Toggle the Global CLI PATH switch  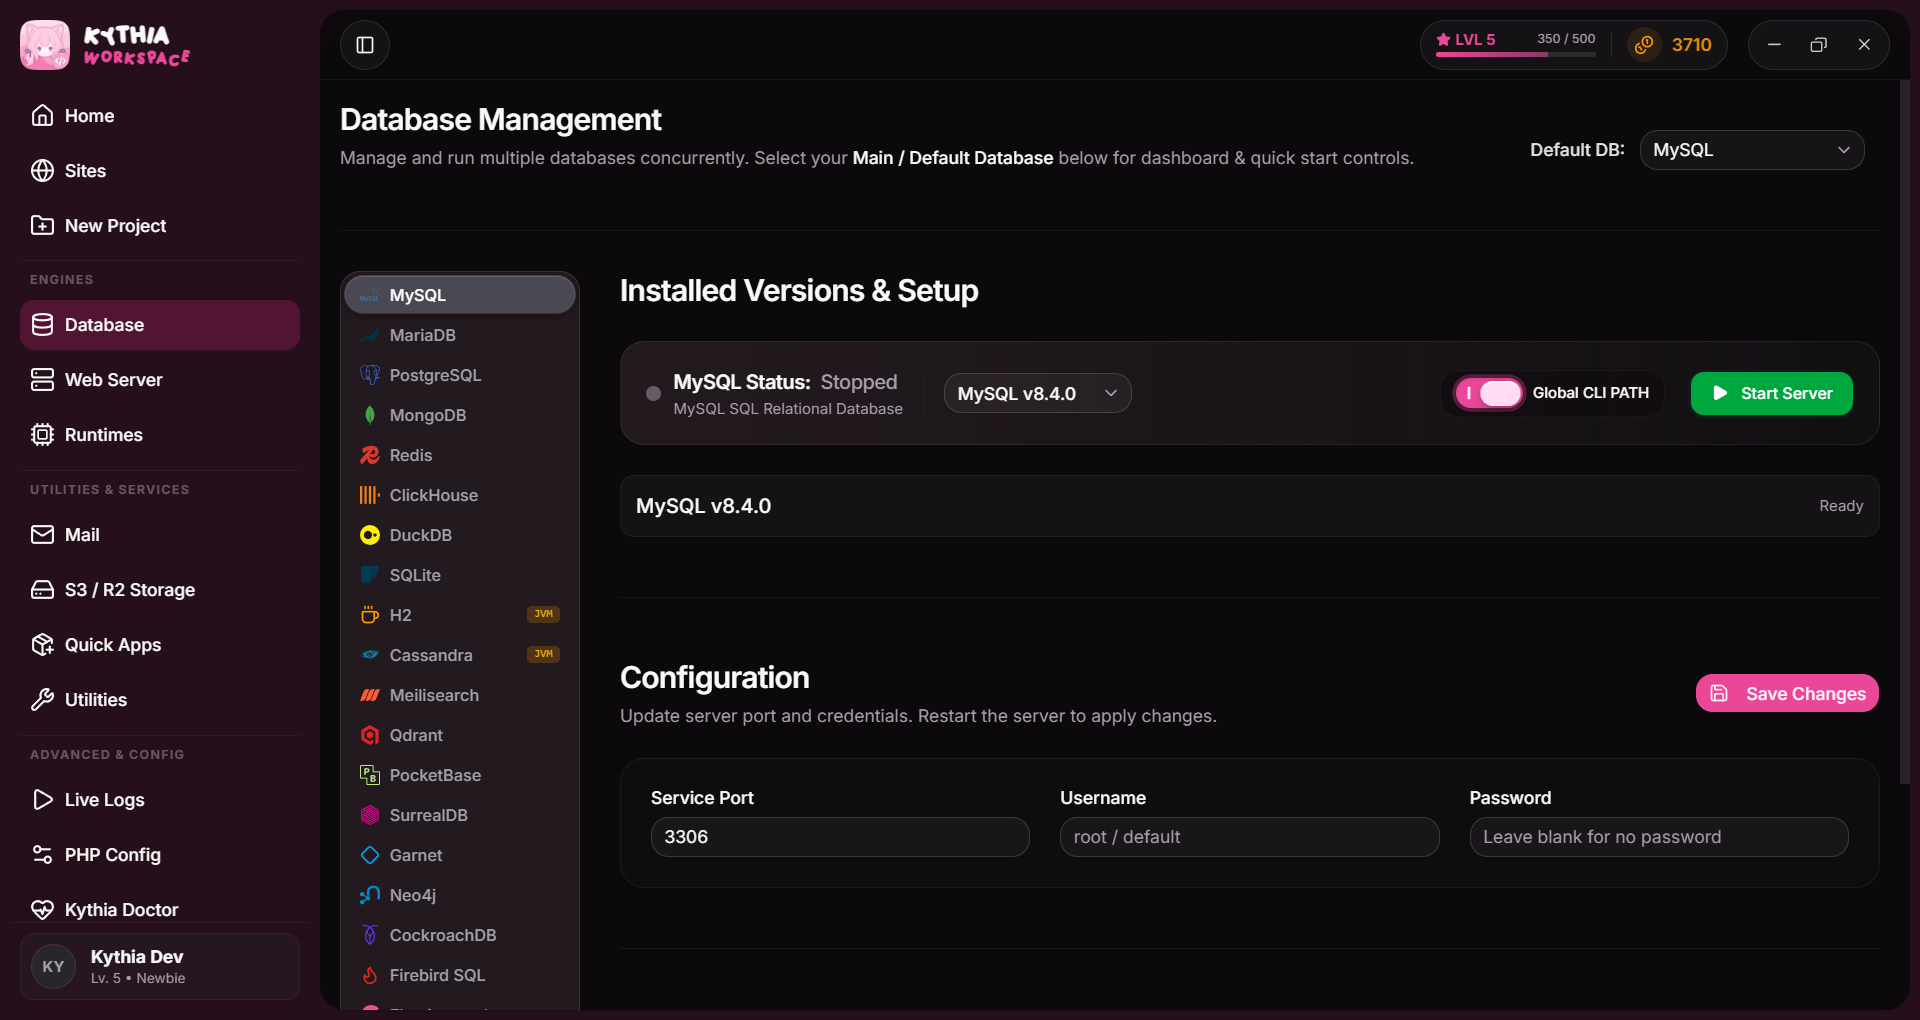[x=1488, y=393]
